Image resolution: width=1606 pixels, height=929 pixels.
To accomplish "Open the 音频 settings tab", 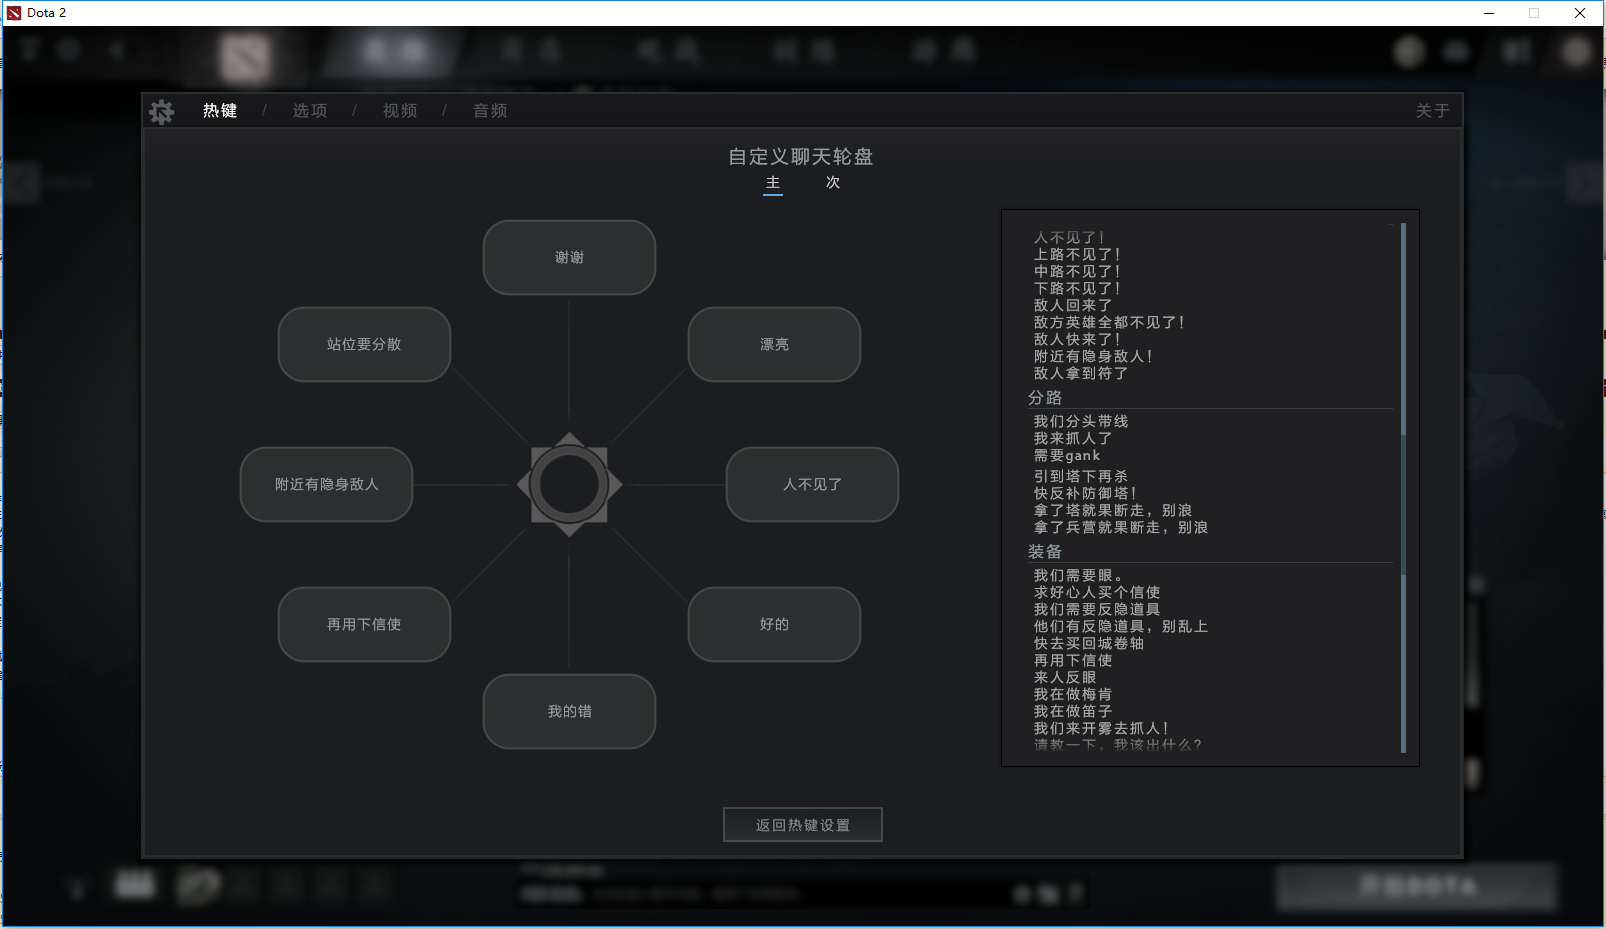I will [490, 111].
